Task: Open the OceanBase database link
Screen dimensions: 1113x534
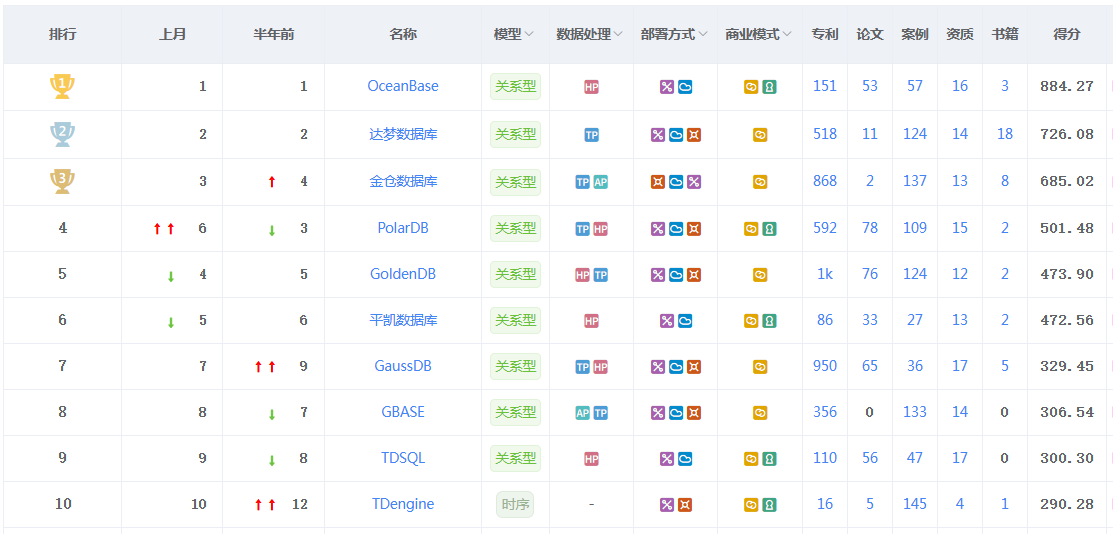Action: [x=403, y=86]
